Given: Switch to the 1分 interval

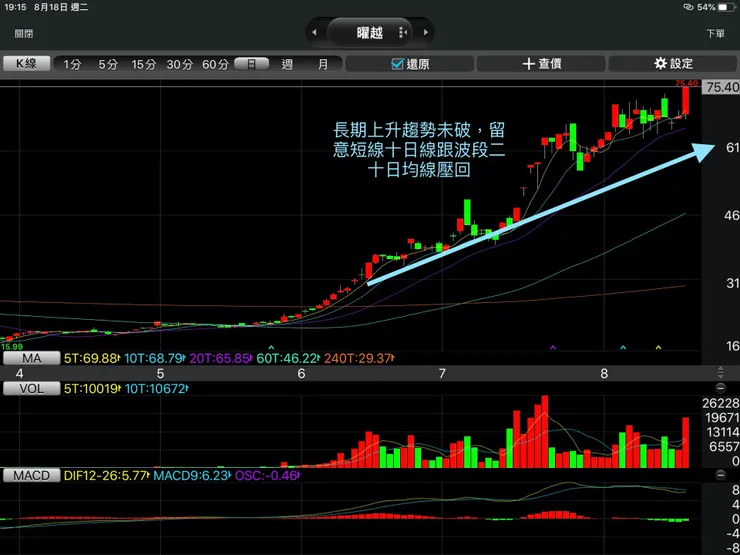Looking at the screenshot, I should 72,64.
